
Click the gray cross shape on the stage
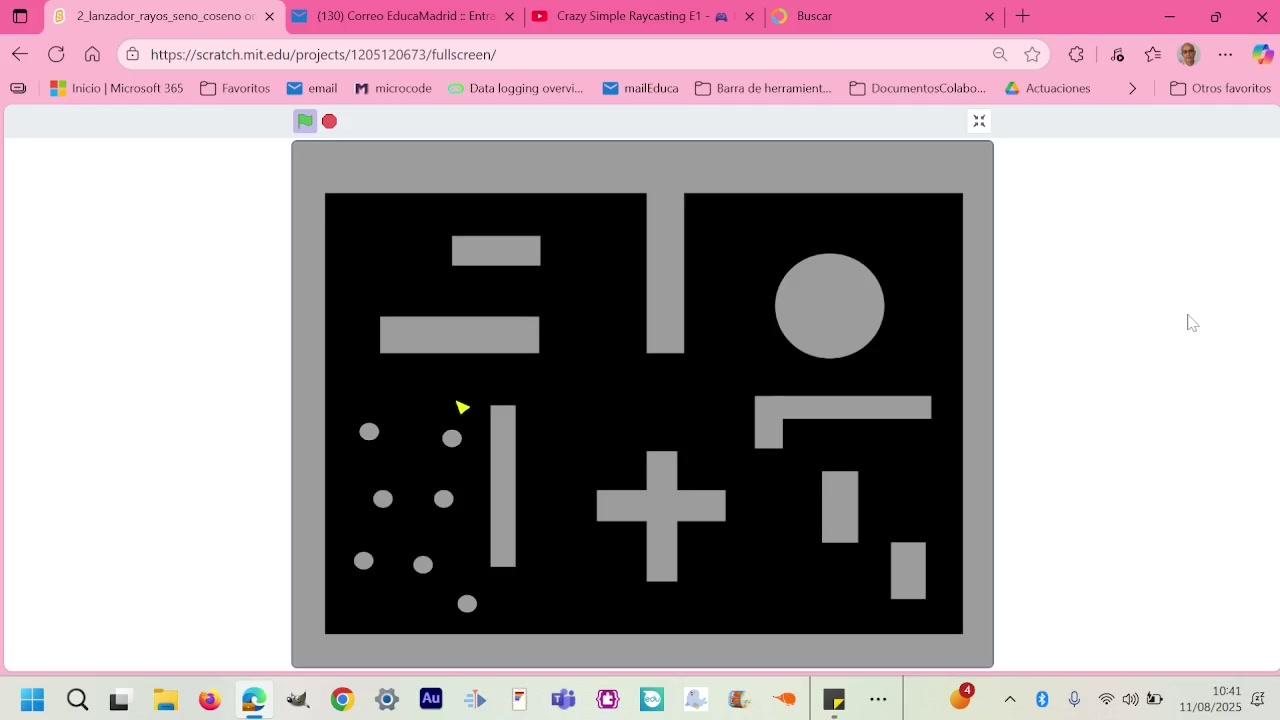point(661,516)
